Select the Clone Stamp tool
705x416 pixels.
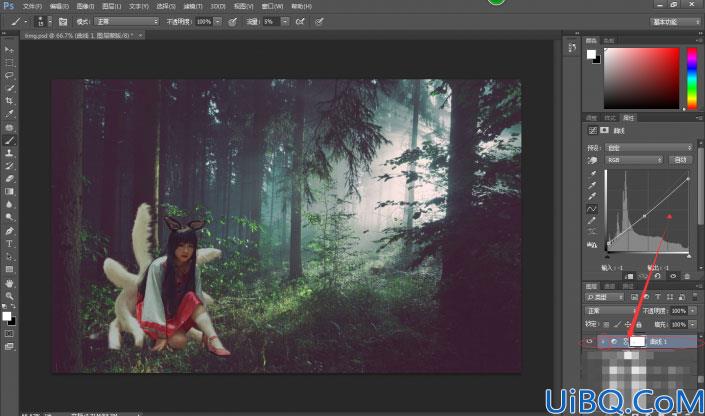tap(9, 153)
